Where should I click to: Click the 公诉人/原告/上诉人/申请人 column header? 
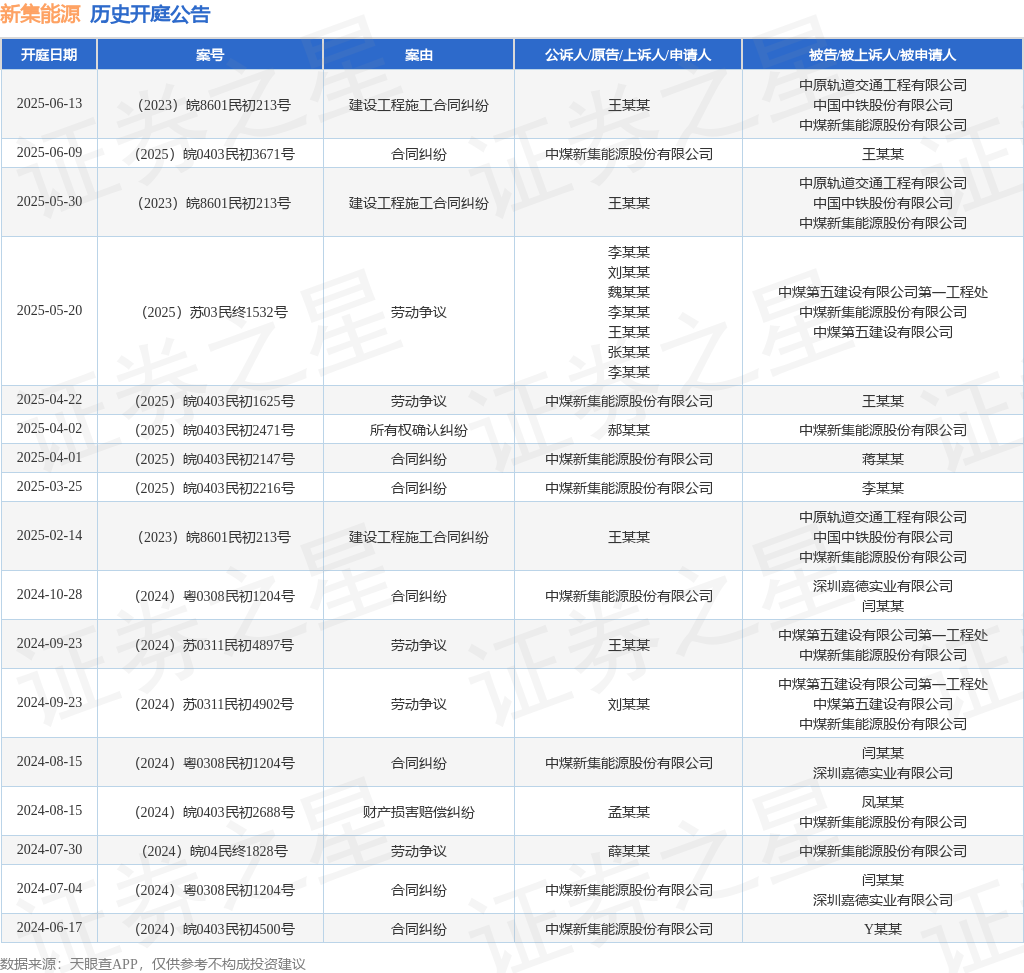click(628, 55)
